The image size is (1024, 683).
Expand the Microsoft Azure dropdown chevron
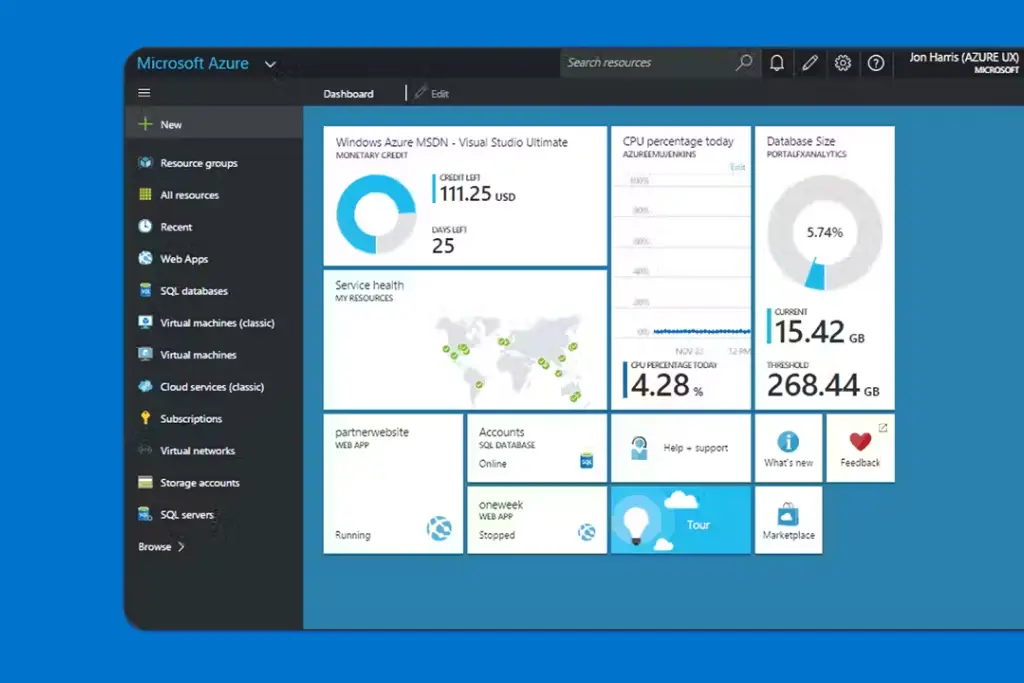270,64
